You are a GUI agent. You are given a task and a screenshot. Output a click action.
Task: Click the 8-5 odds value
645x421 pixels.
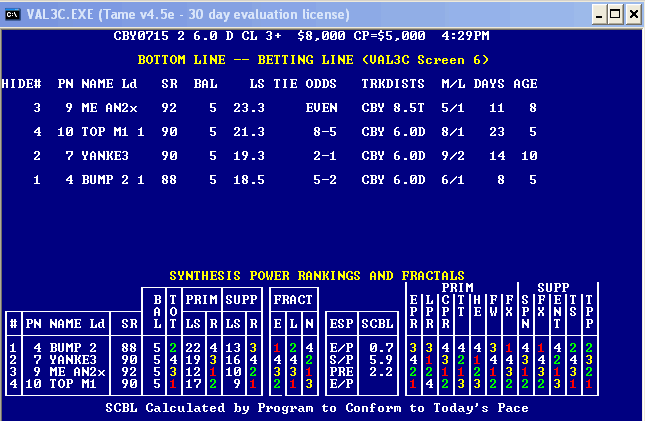pos(325,132)
